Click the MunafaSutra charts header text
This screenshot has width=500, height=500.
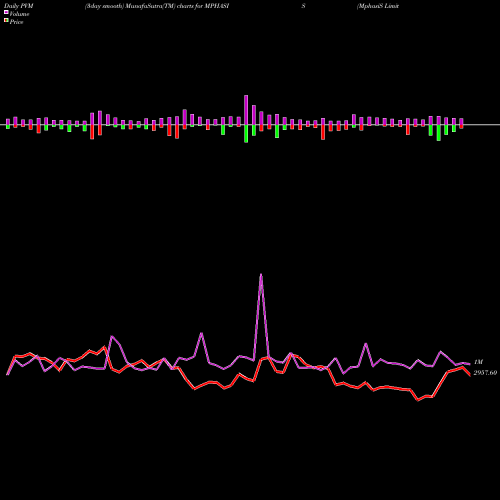(x=157, y=6)
